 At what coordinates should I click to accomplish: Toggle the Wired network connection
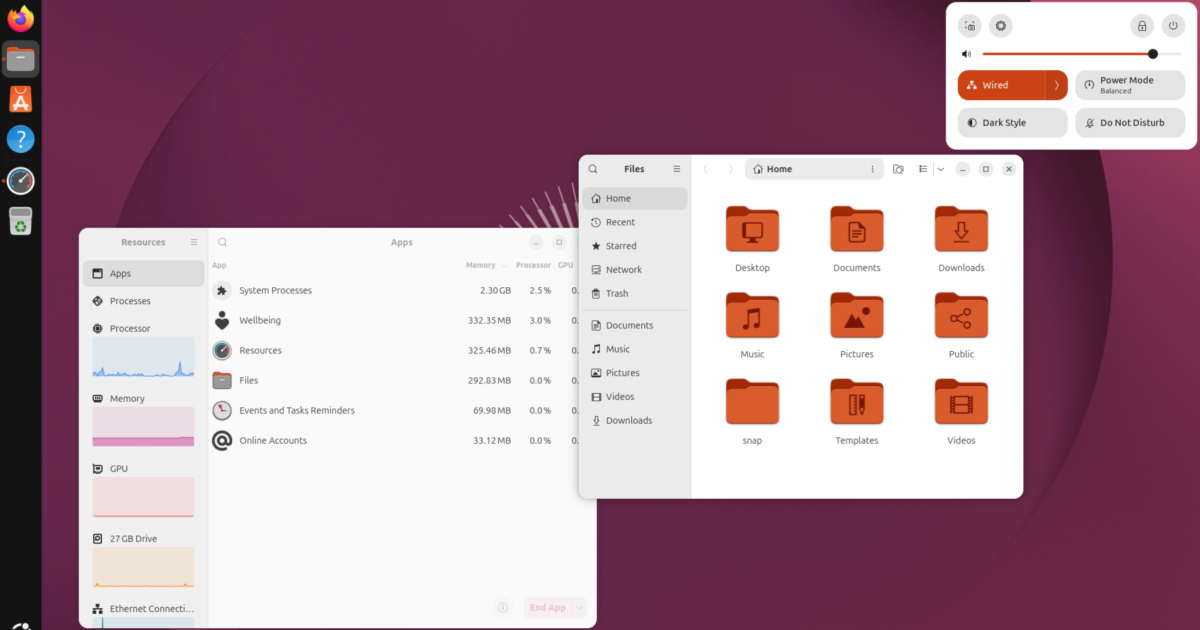coord(1000,85)
